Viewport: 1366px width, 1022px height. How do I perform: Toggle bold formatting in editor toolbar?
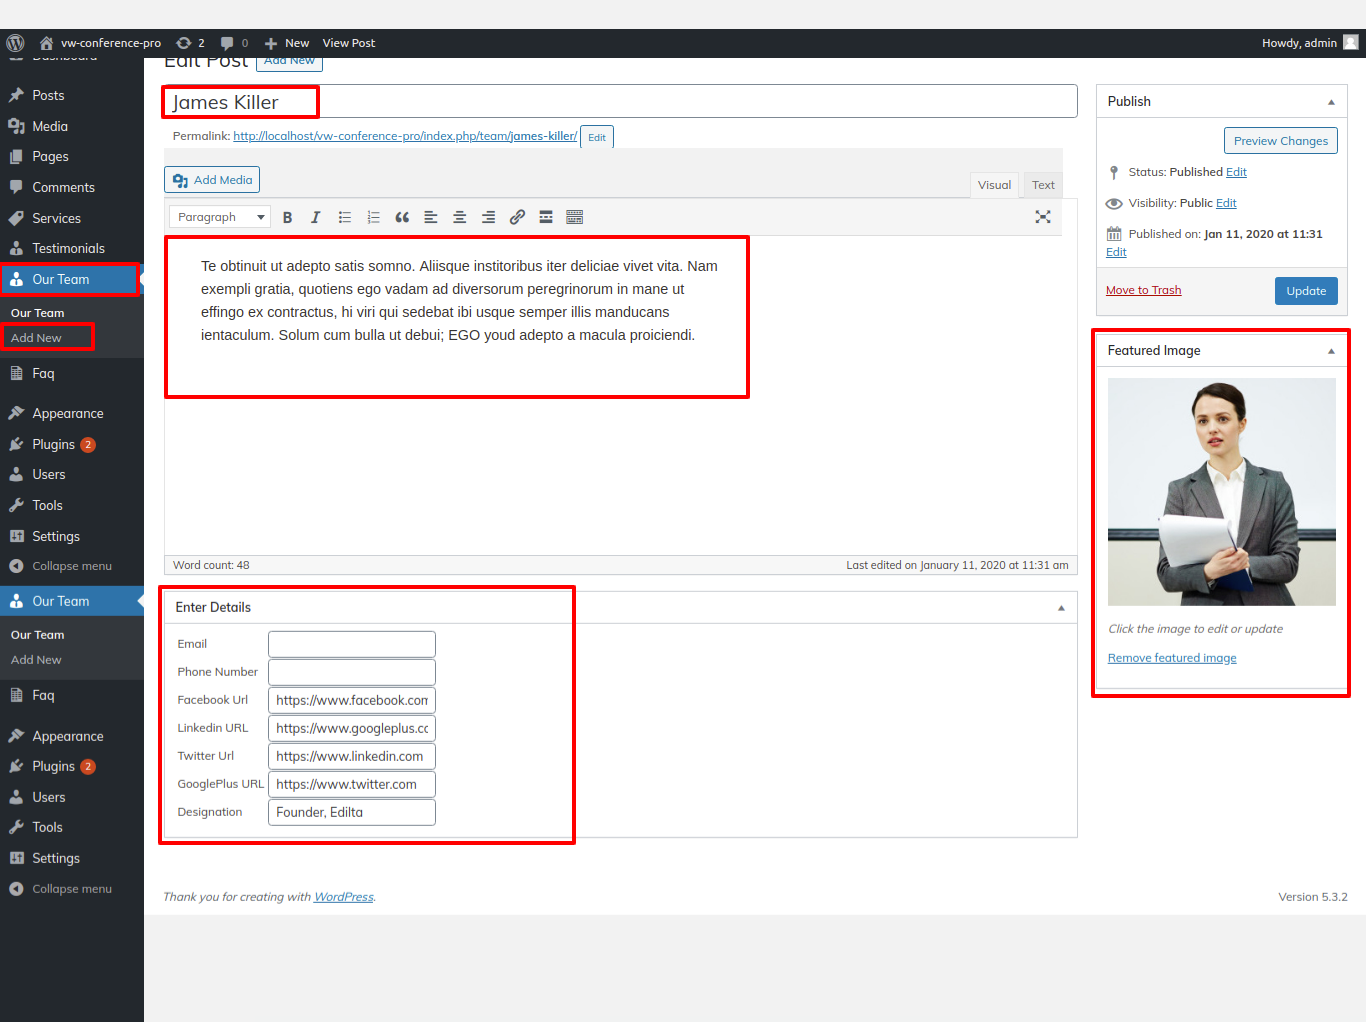[x=287, y=217]
